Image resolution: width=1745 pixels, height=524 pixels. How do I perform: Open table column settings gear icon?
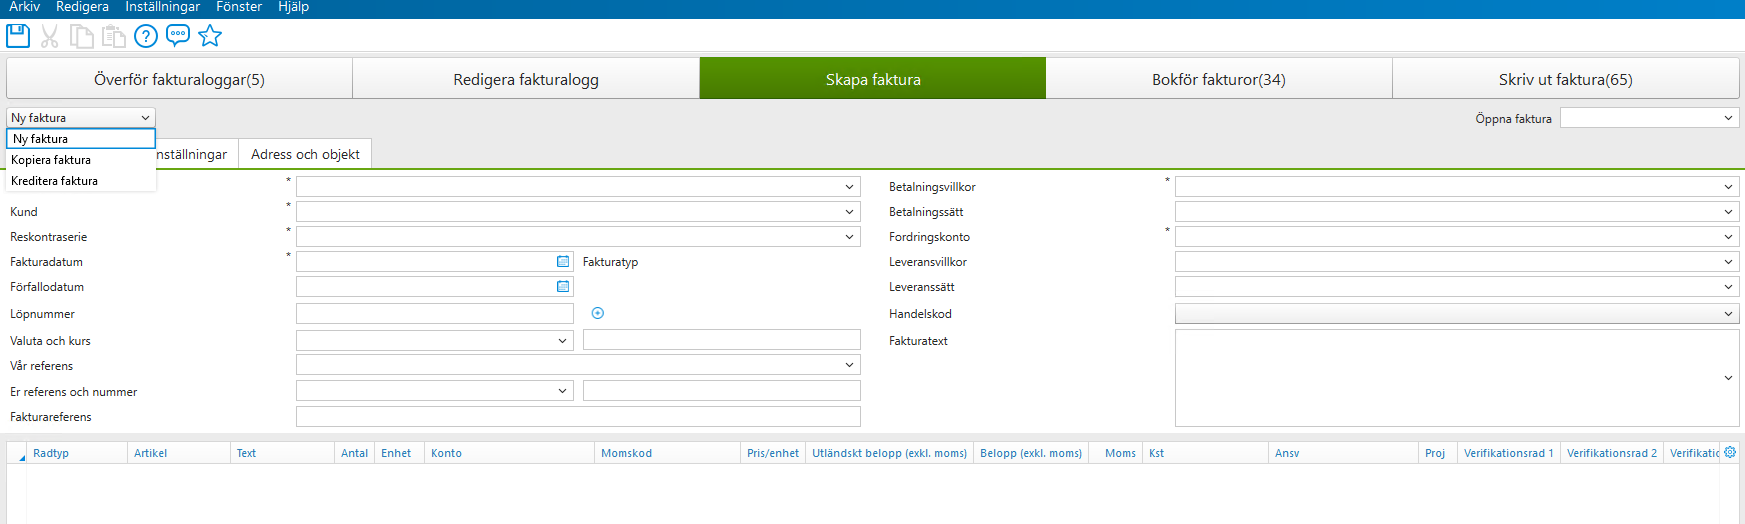1730,452
